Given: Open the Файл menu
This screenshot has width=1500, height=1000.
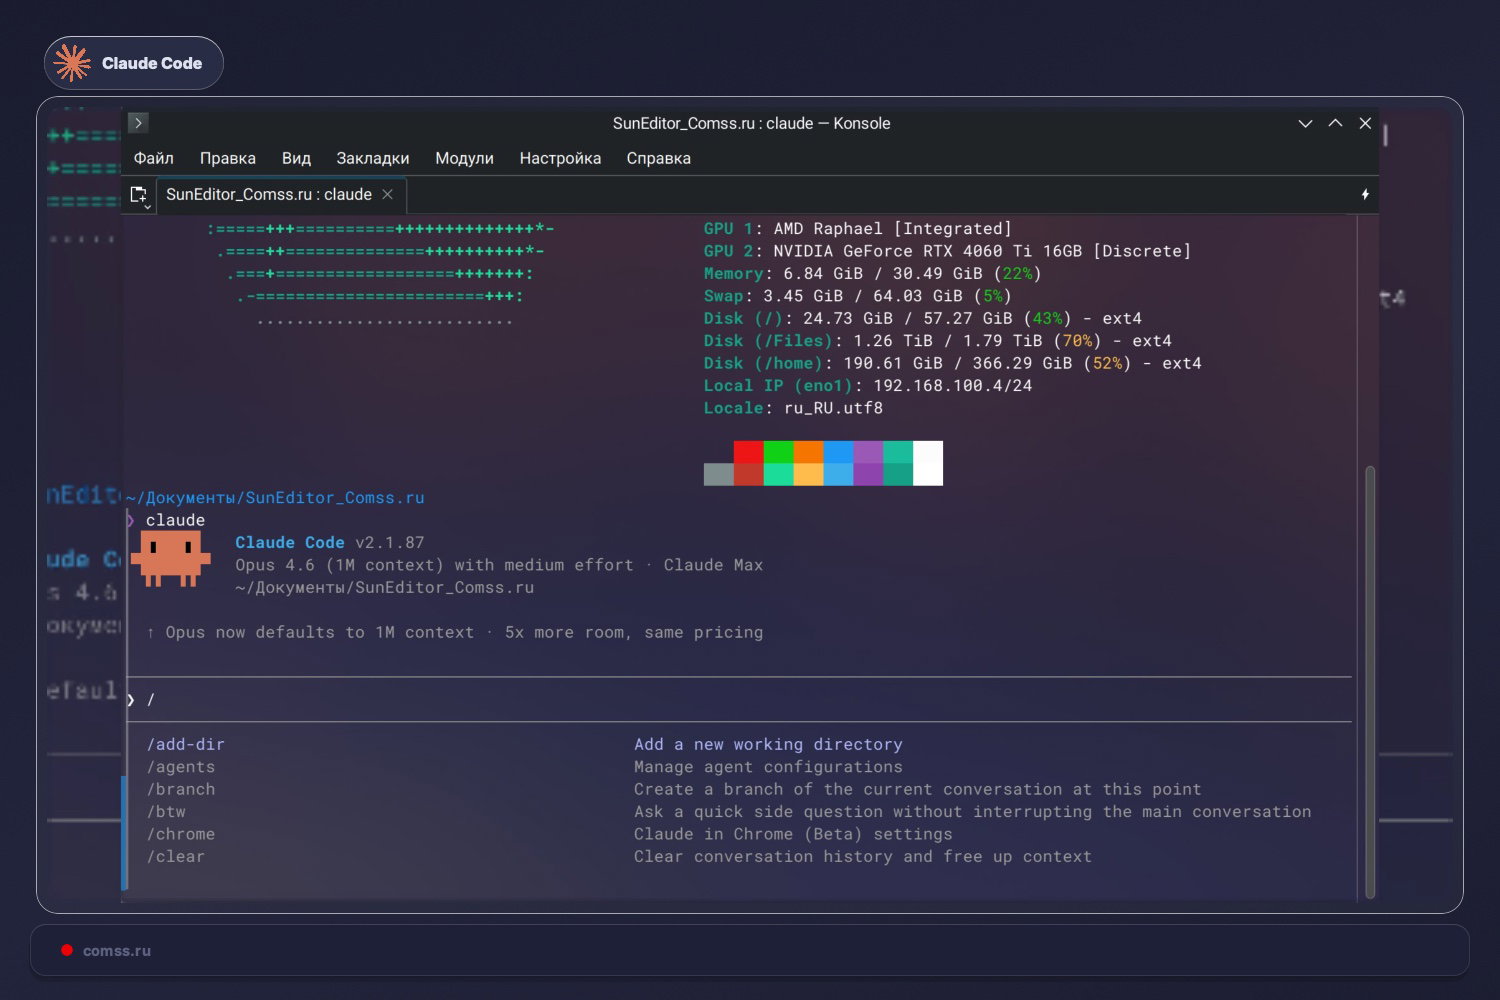Looking at the screenshot, I should point(153,158).
